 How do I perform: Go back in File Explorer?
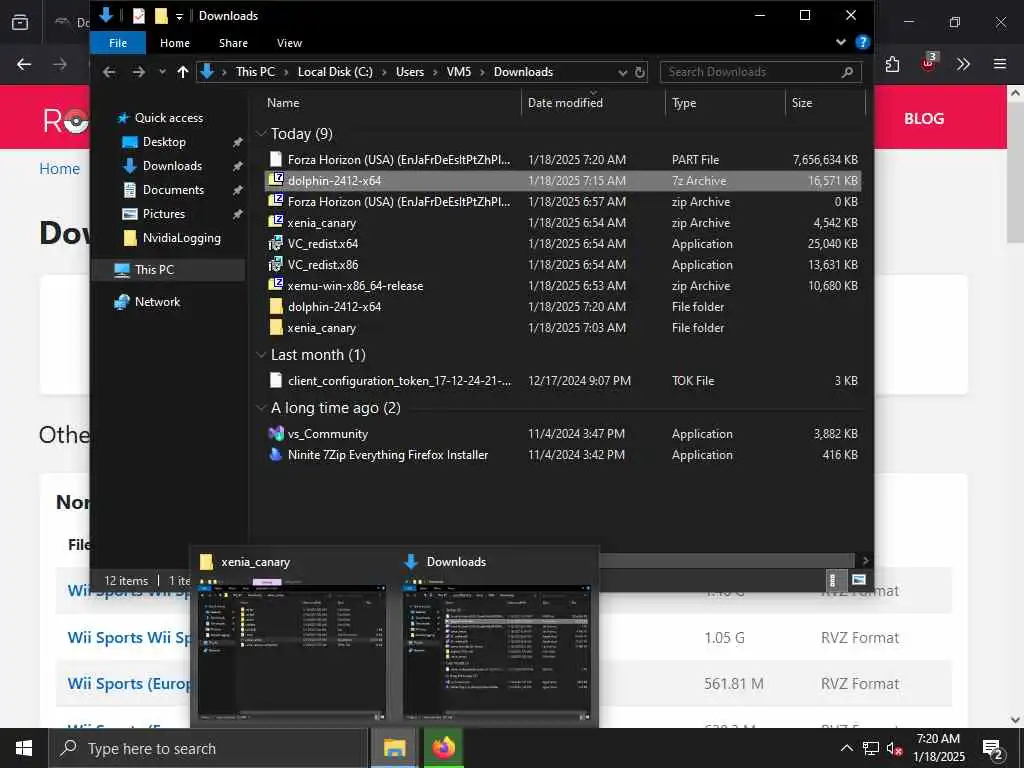pyautogui.click(x=109, y=72)
